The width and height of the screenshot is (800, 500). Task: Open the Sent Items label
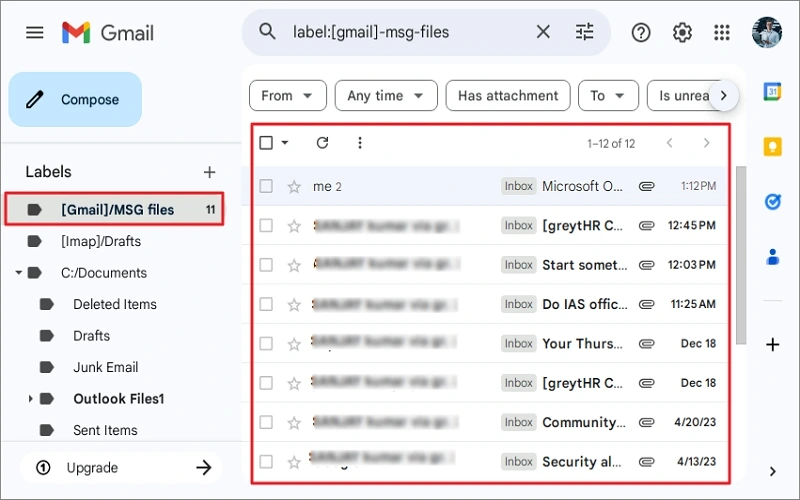click(105, 430)
